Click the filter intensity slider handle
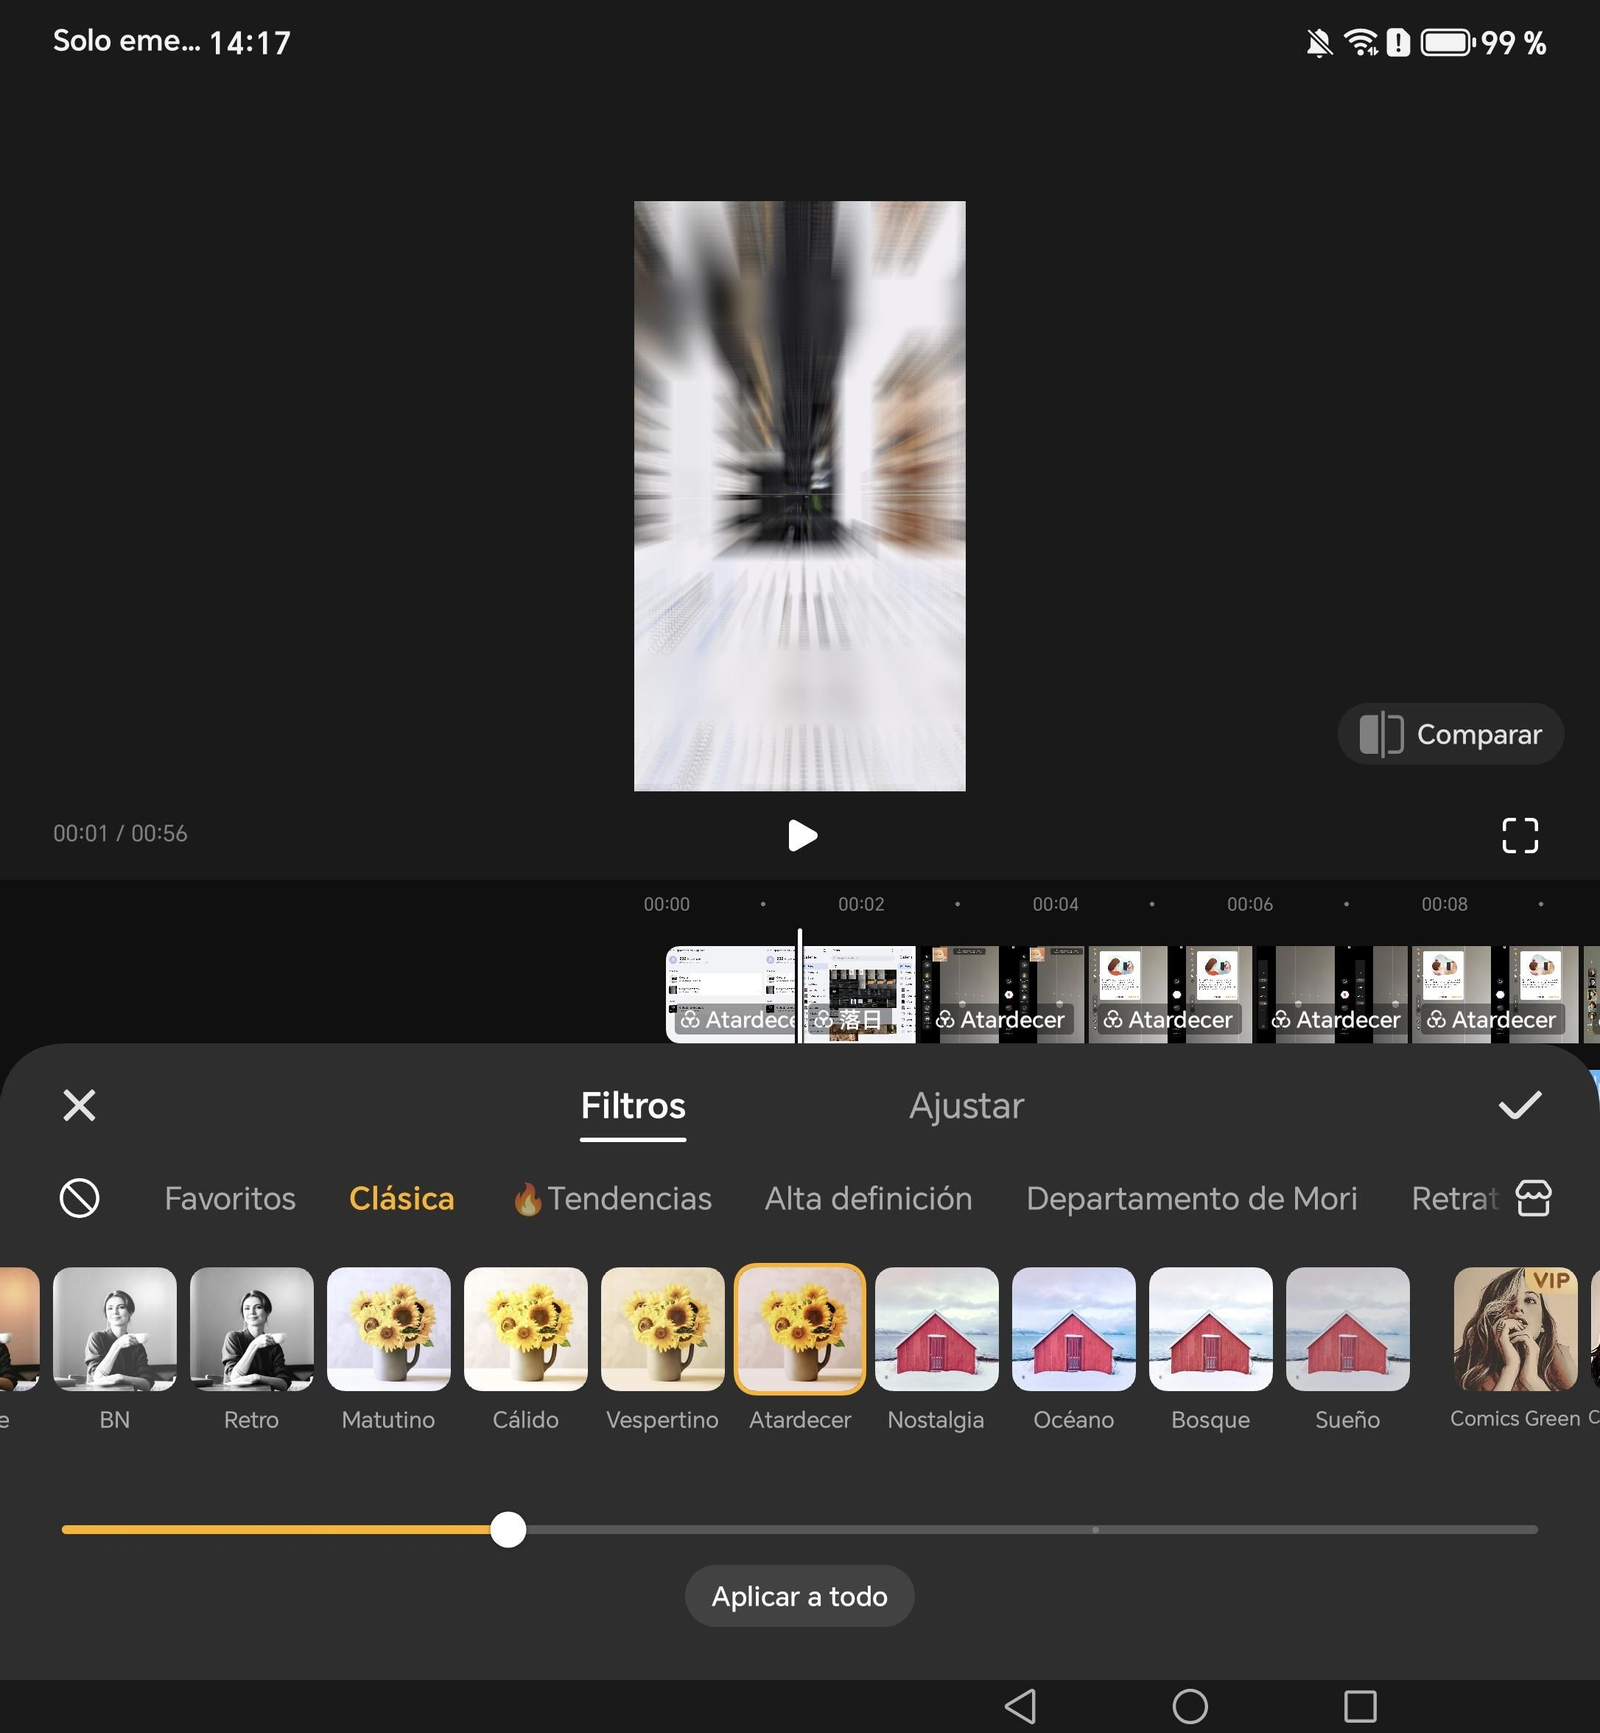 point(508,1529)
